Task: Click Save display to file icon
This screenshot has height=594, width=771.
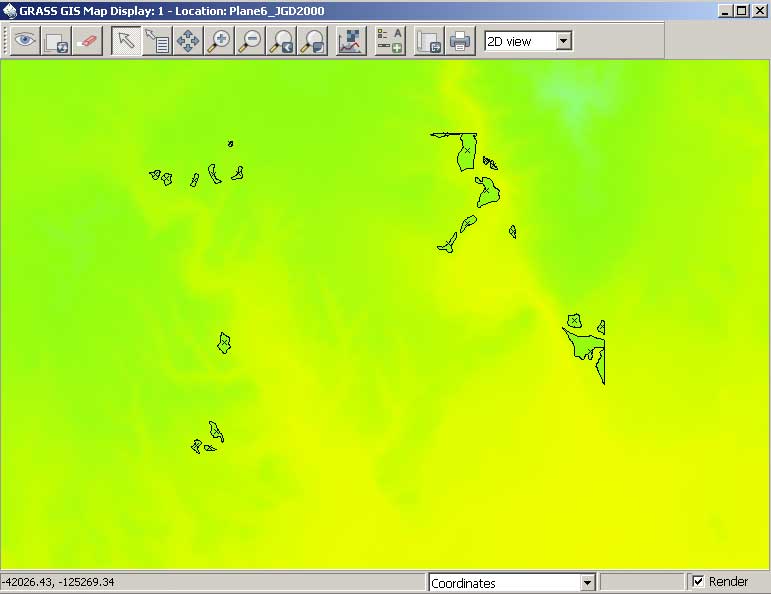Action: pos(429,41)
